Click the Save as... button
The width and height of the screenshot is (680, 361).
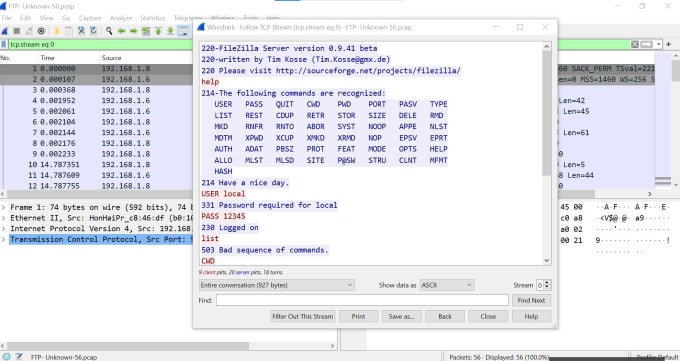tap(401, 316)
